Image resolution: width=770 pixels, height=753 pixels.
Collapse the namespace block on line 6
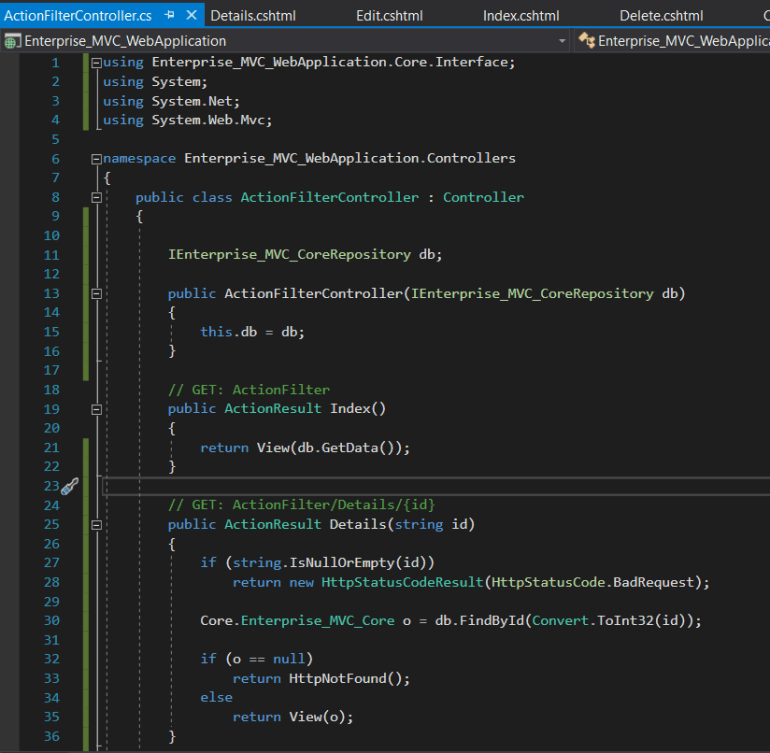pos(96,159)
